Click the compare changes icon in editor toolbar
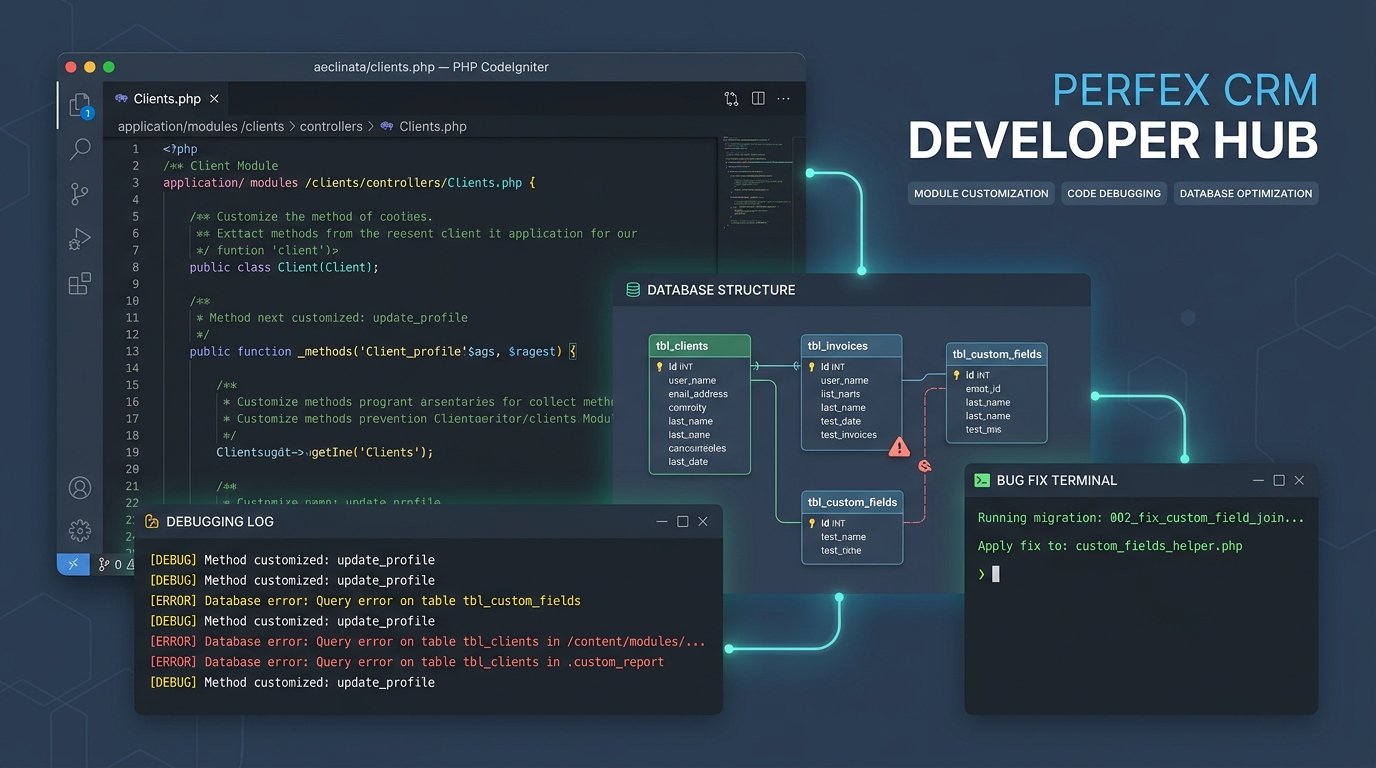Viewport: 1376px width, 768px height. 731,99
